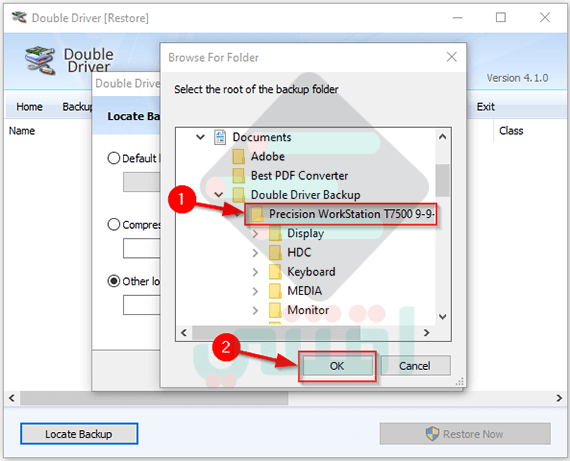Click the Double Driver logo in the header
This screenshot has width=570, height=461.
click(x=40, y=60)
